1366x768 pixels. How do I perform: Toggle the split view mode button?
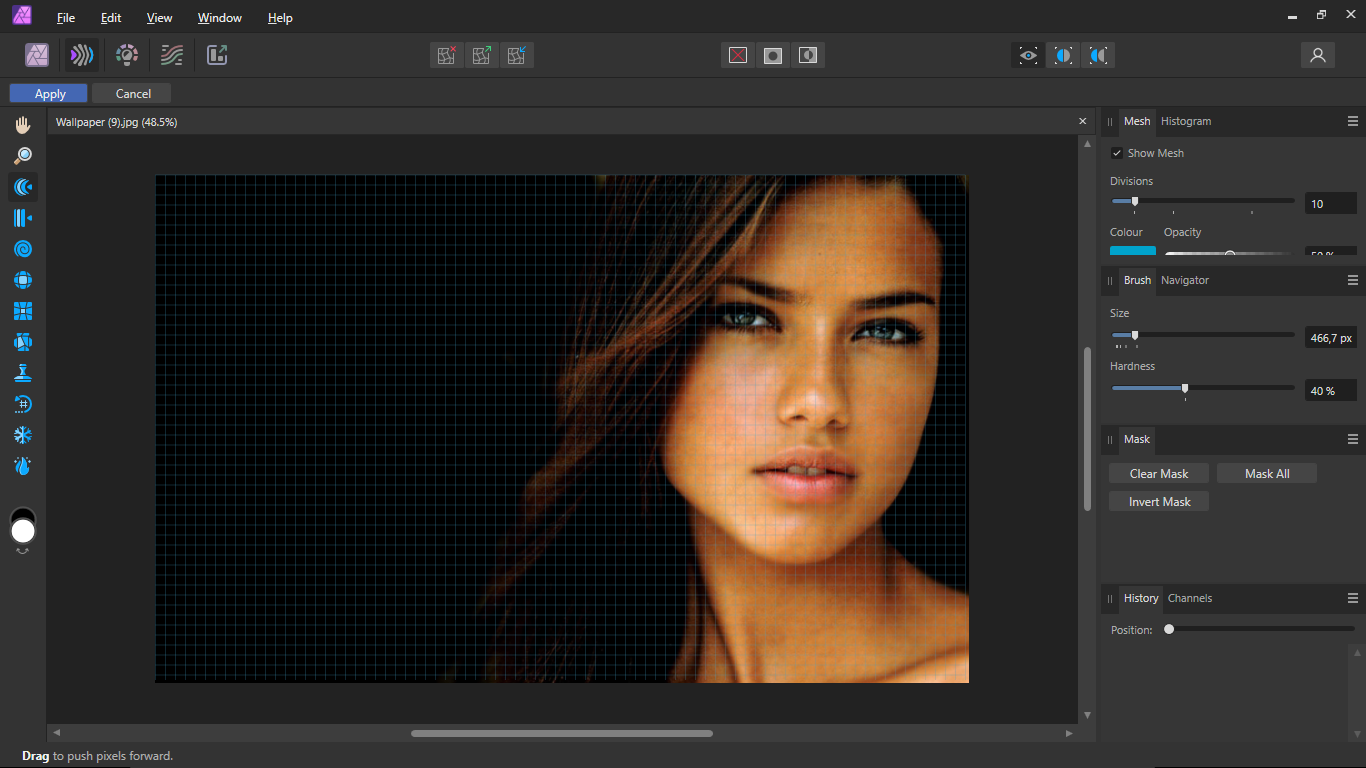click(x=1063, y=55)
